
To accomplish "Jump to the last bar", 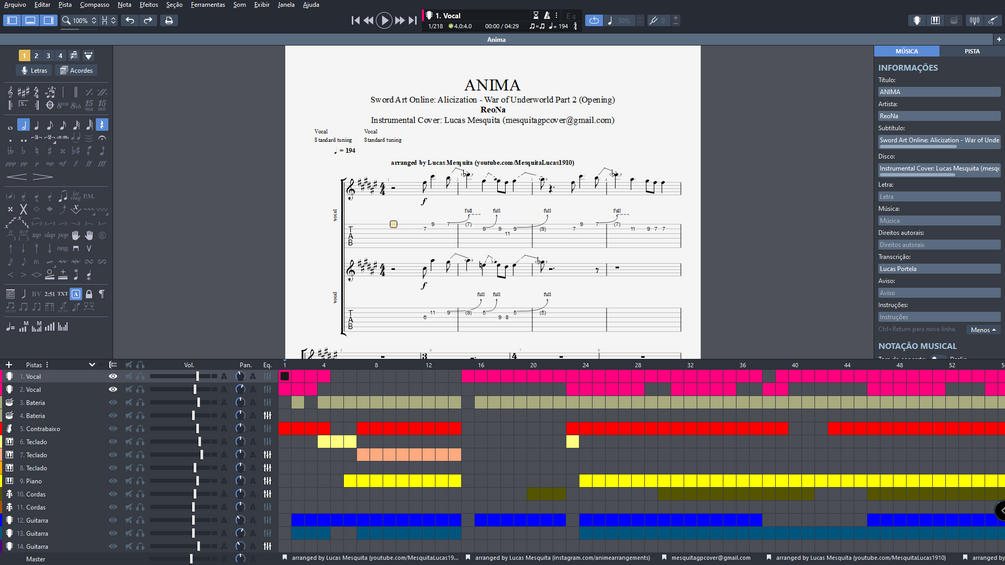I will (x=412, y=20).
